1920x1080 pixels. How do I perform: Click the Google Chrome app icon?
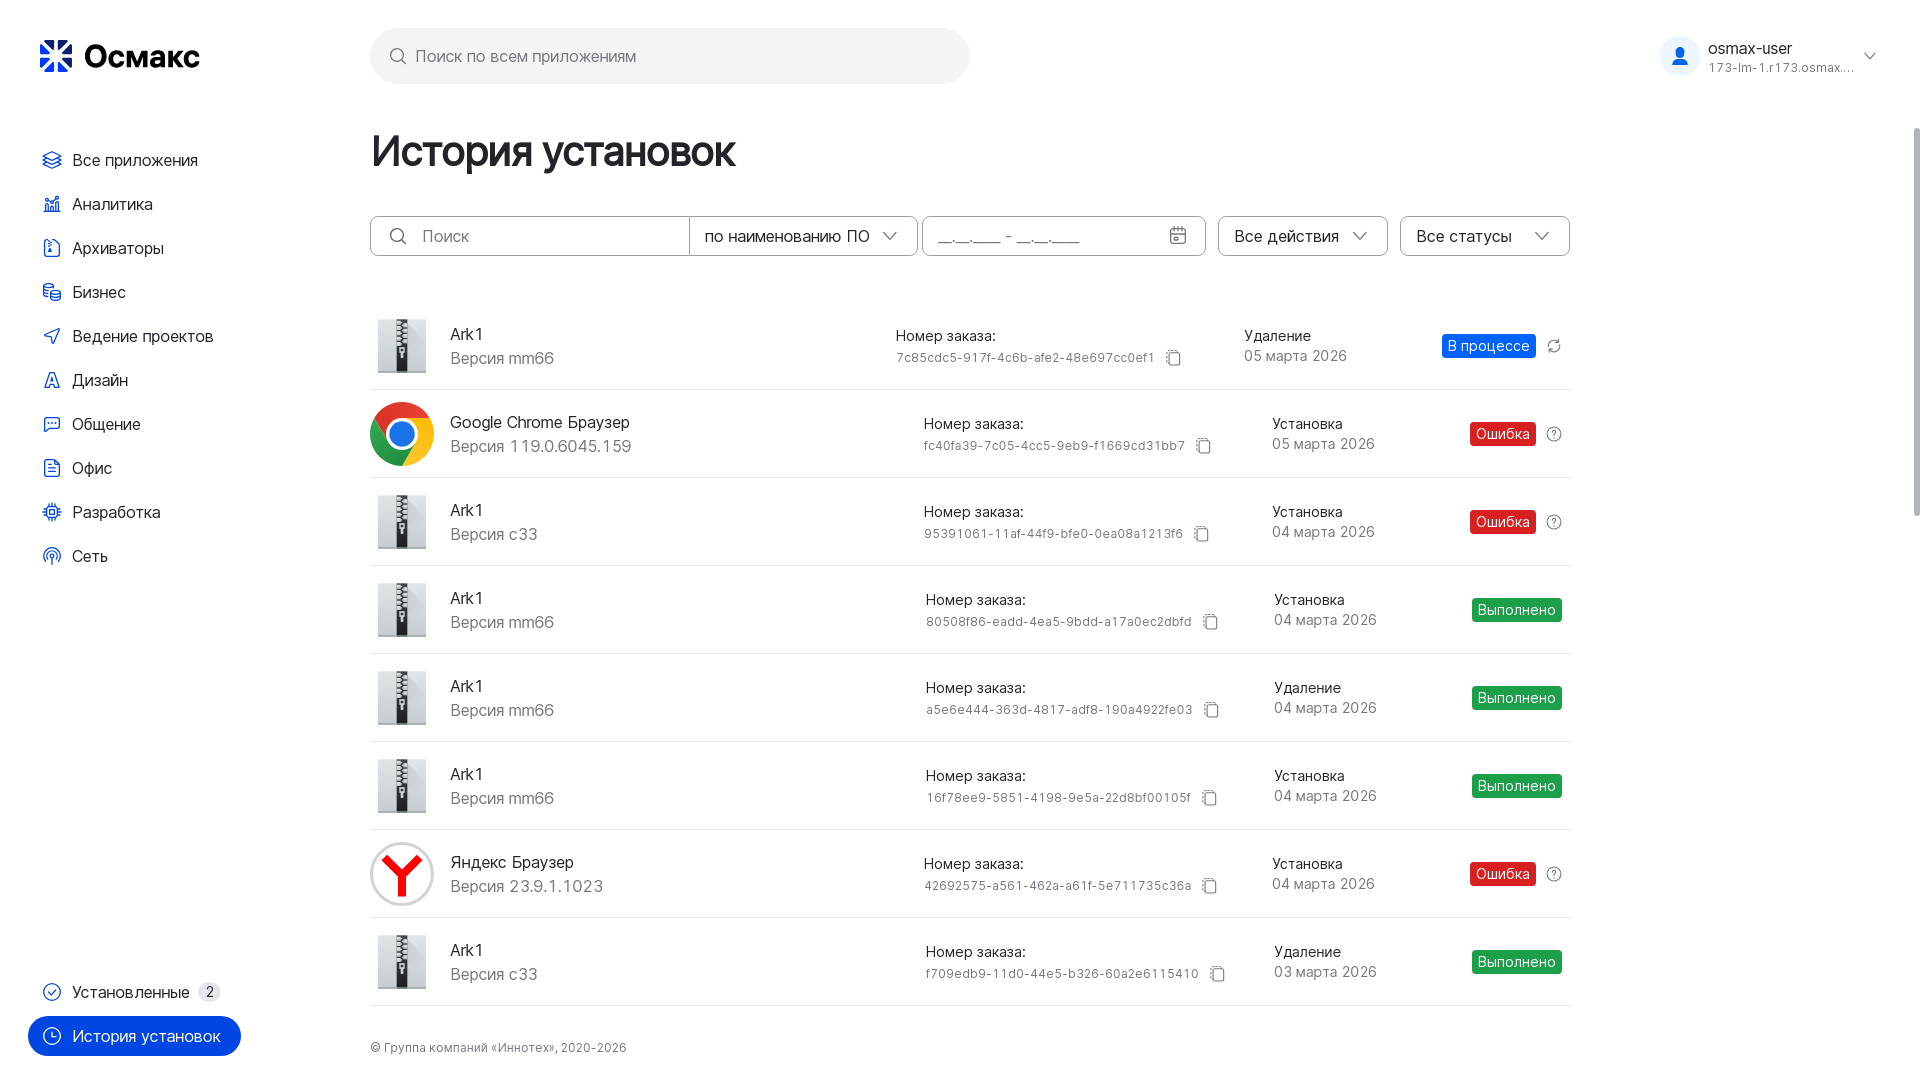[402, 434]
